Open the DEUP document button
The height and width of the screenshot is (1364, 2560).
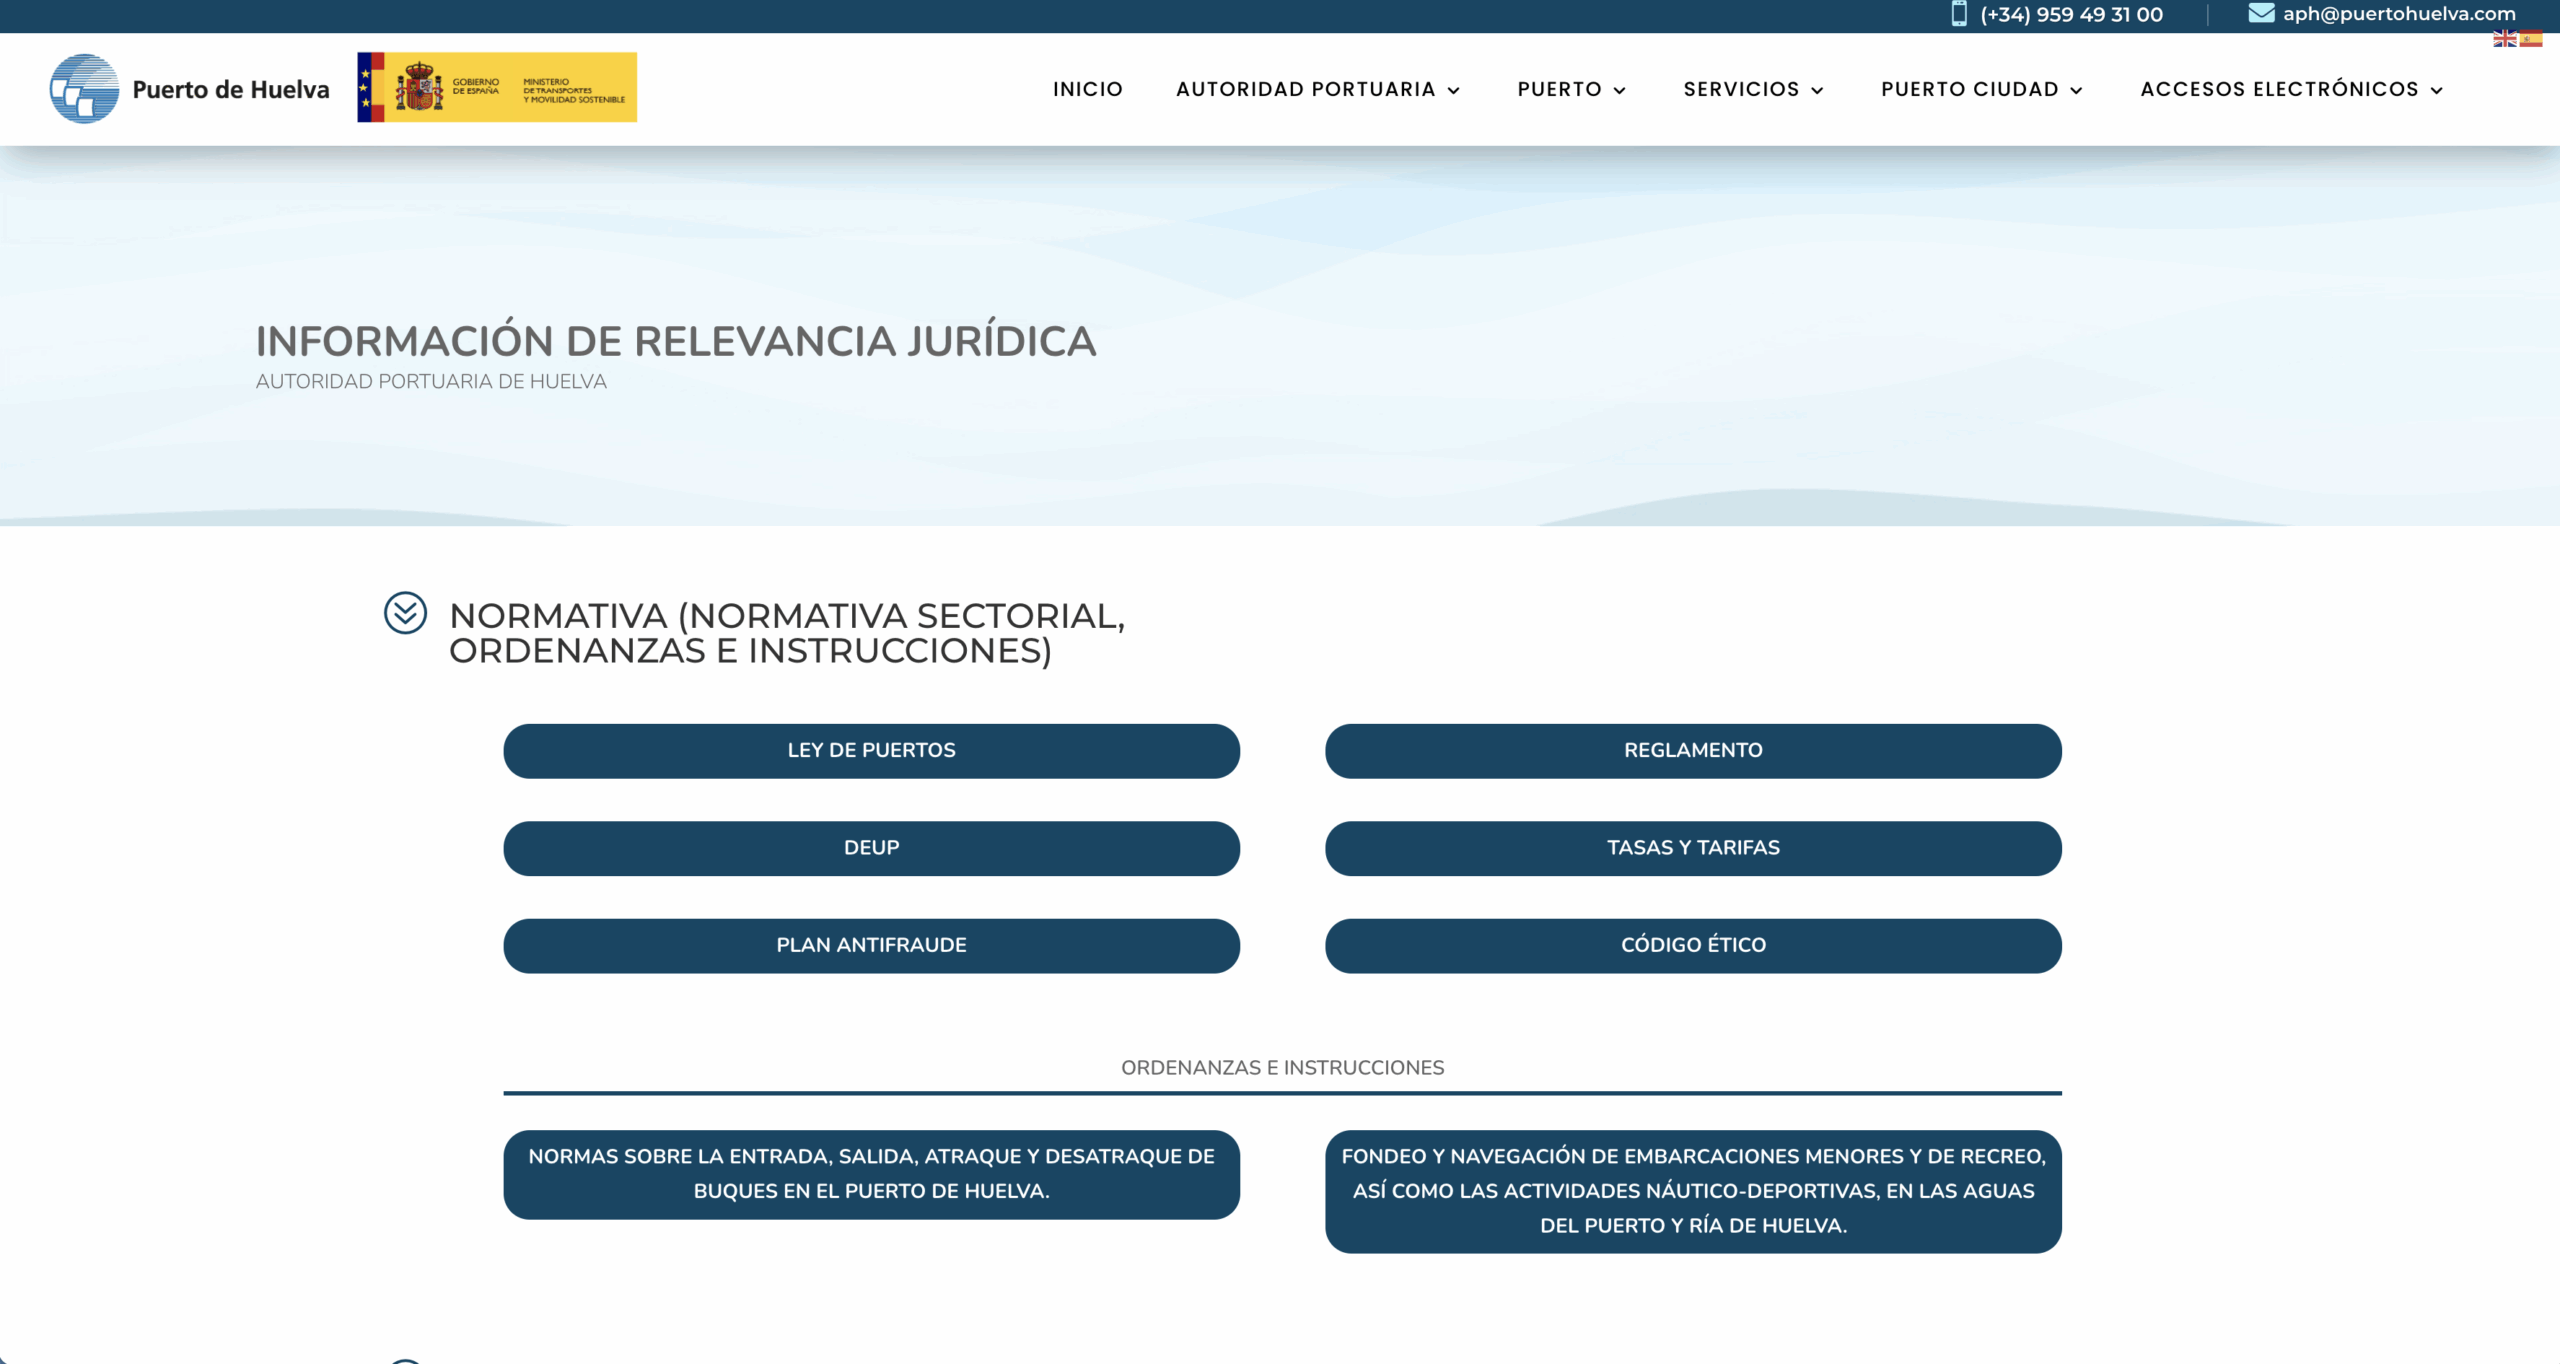pyautogui.click(x=871, y=848)
